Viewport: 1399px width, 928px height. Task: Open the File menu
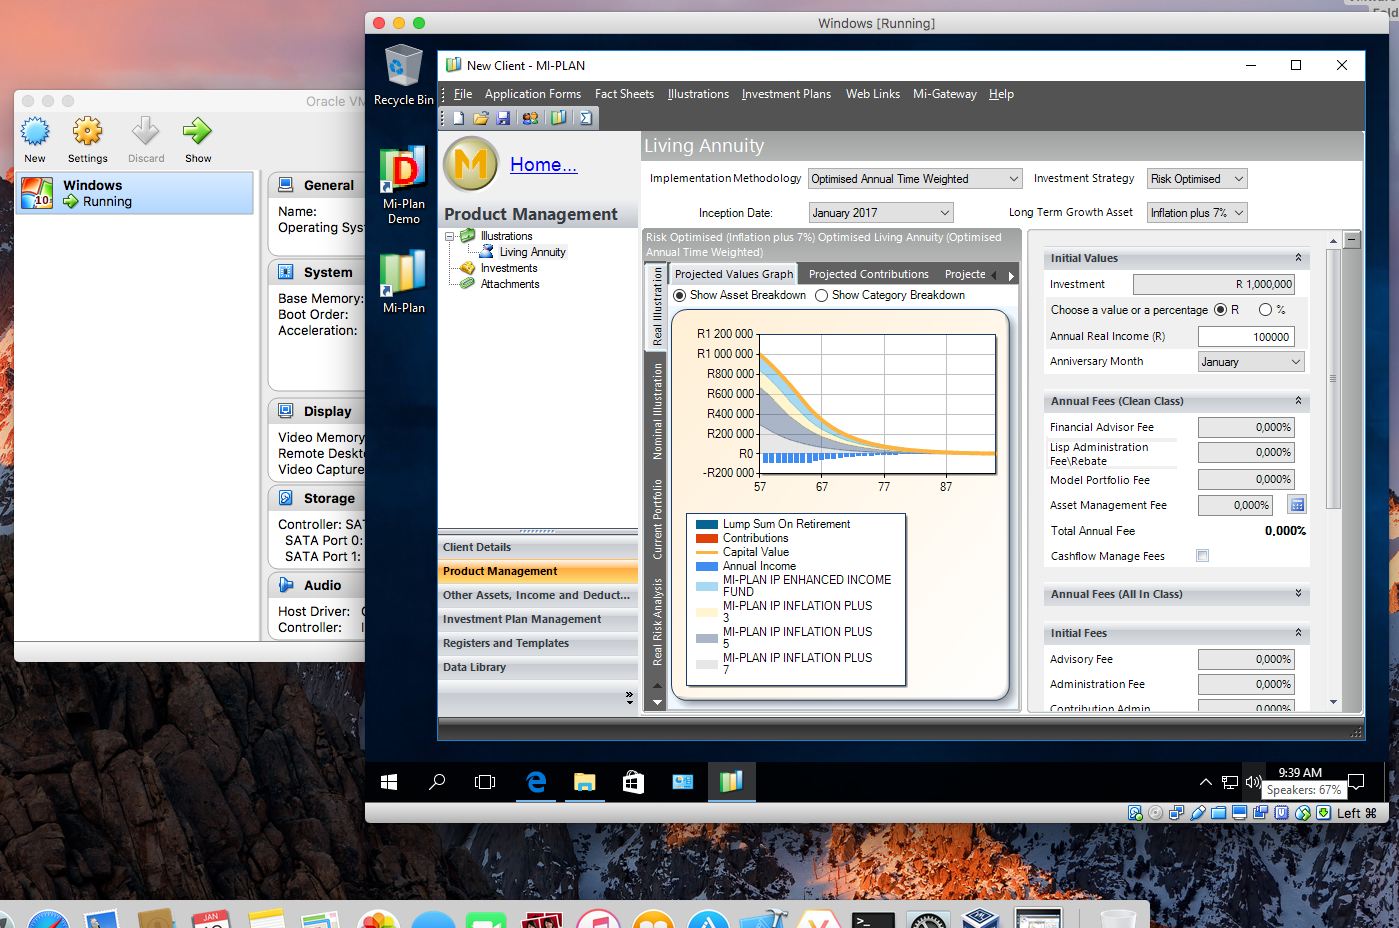pyautogui.click(x=463, y=94)
